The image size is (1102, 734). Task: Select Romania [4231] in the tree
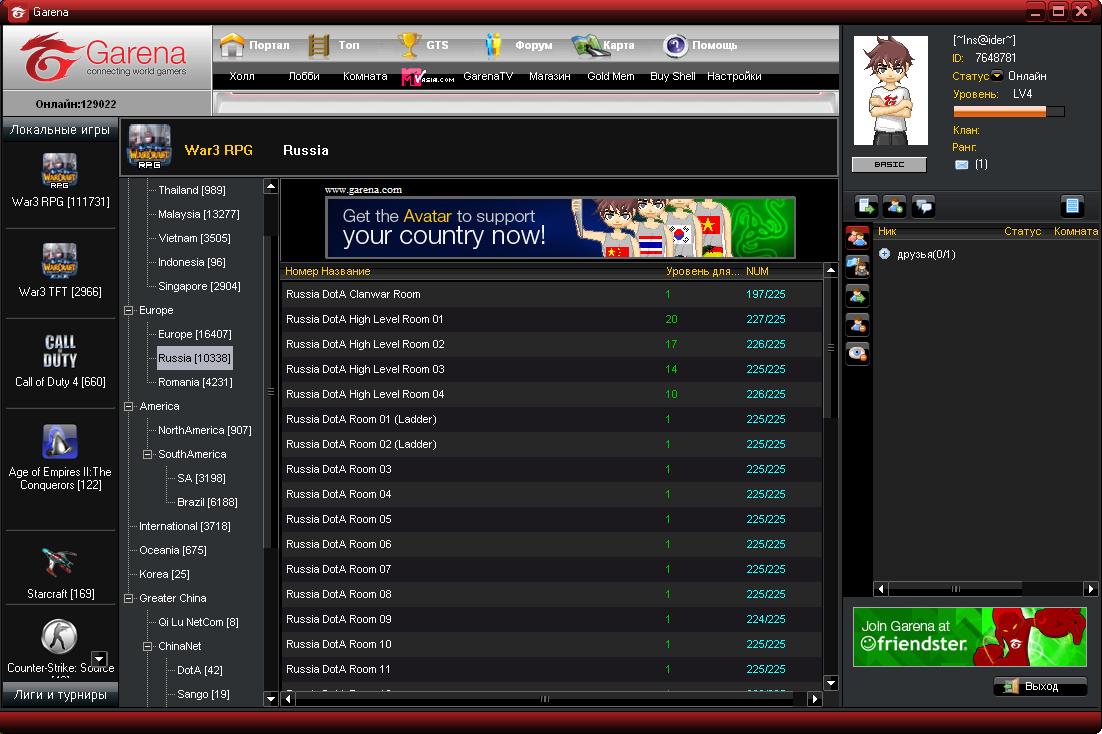coord(195,382)
